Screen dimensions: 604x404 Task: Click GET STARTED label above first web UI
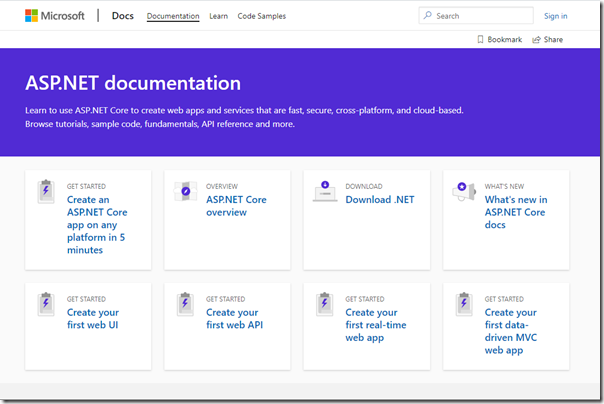tap(86, 299)
